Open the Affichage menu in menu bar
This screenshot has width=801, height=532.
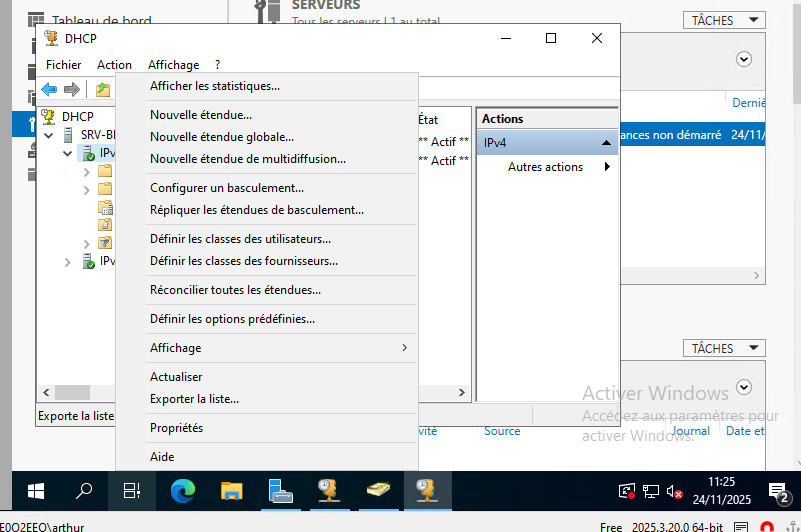174,65
